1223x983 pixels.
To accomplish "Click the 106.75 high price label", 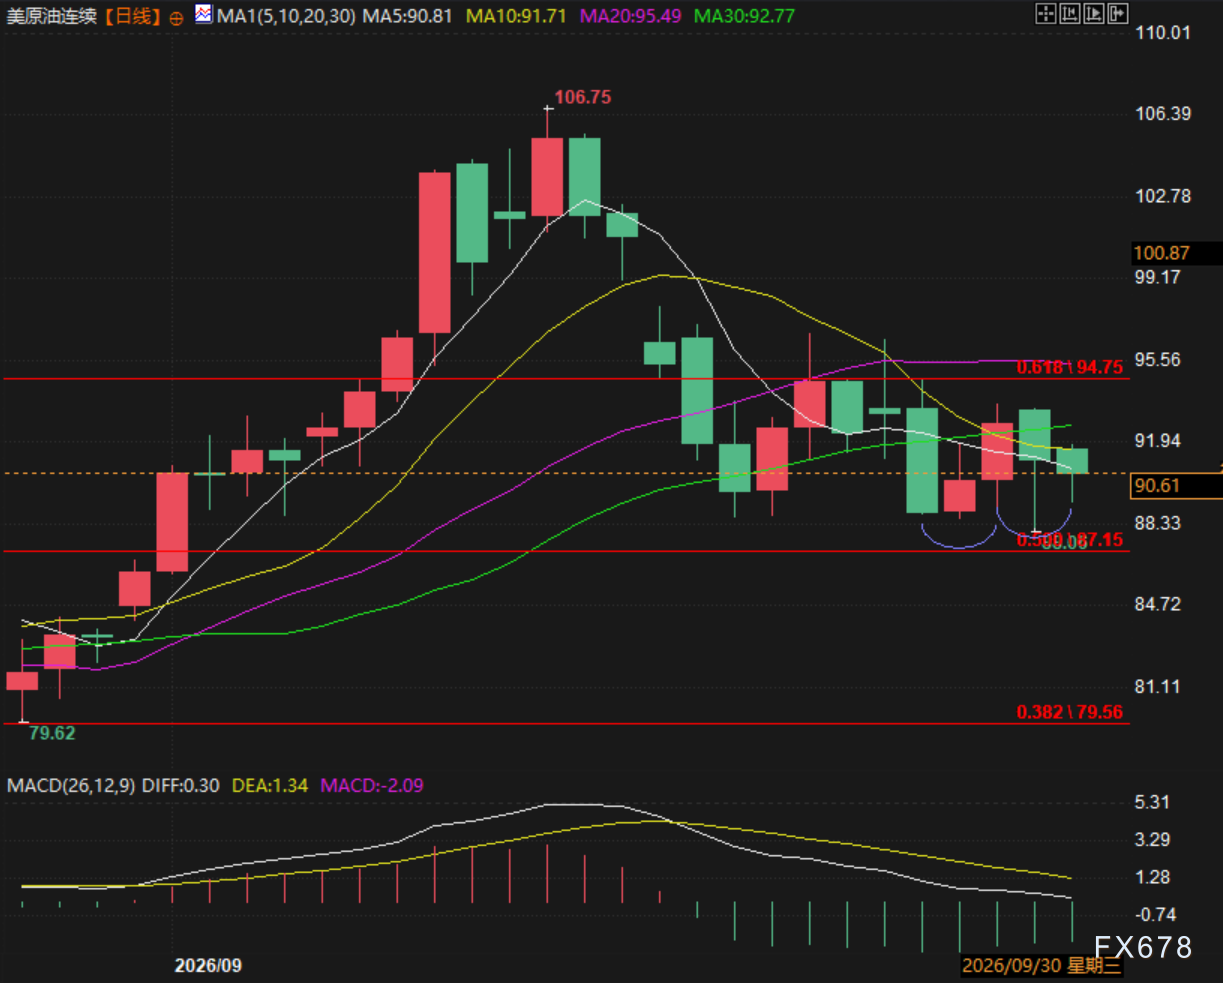I will pyautogui.click(x=583, y=97).
